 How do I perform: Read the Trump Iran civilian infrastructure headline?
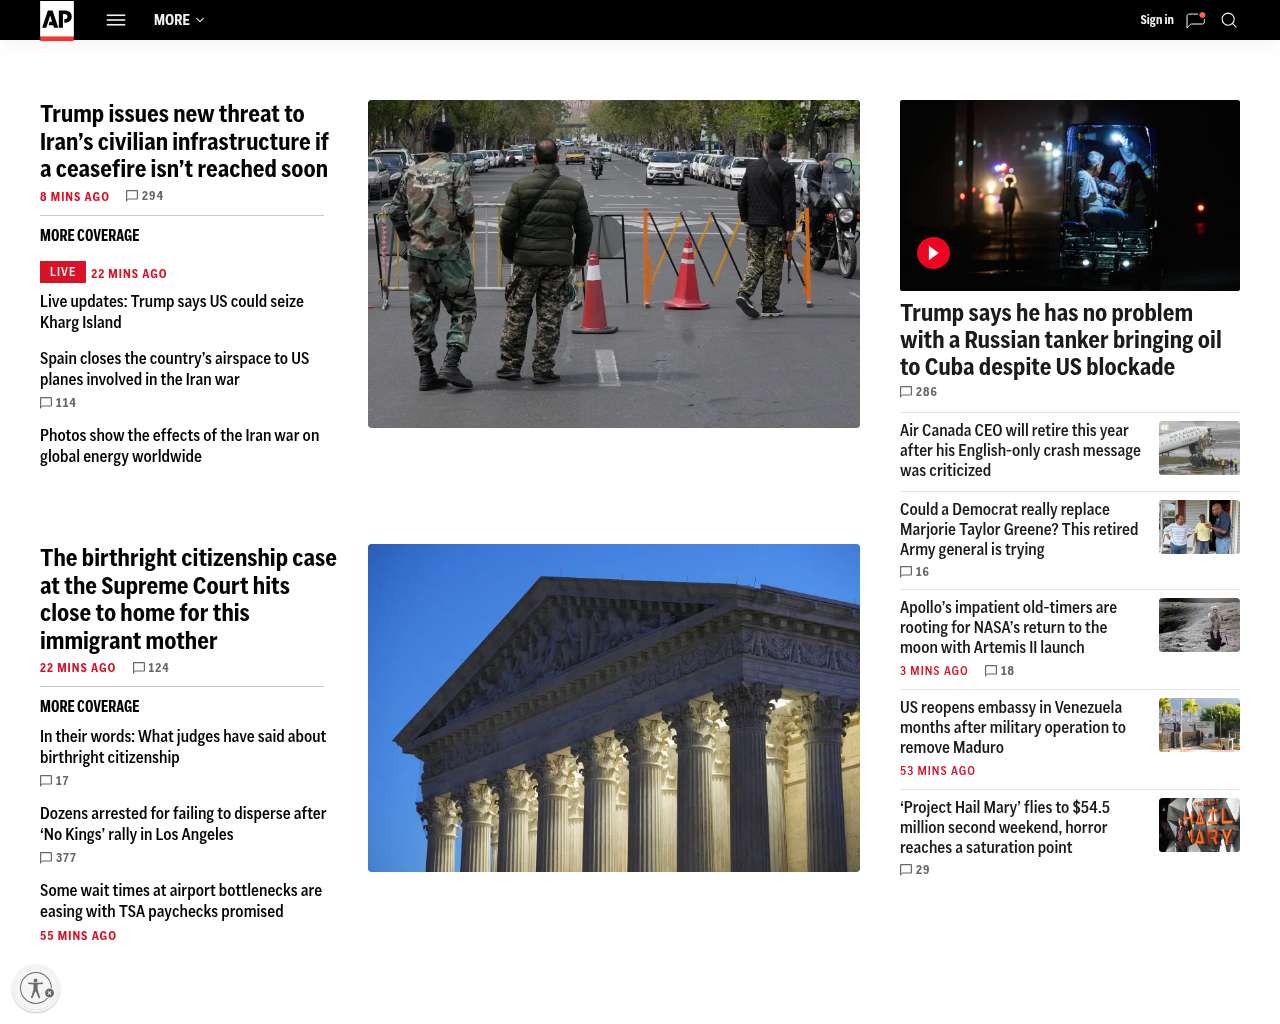pyautogui.click(x=184, y=141)
